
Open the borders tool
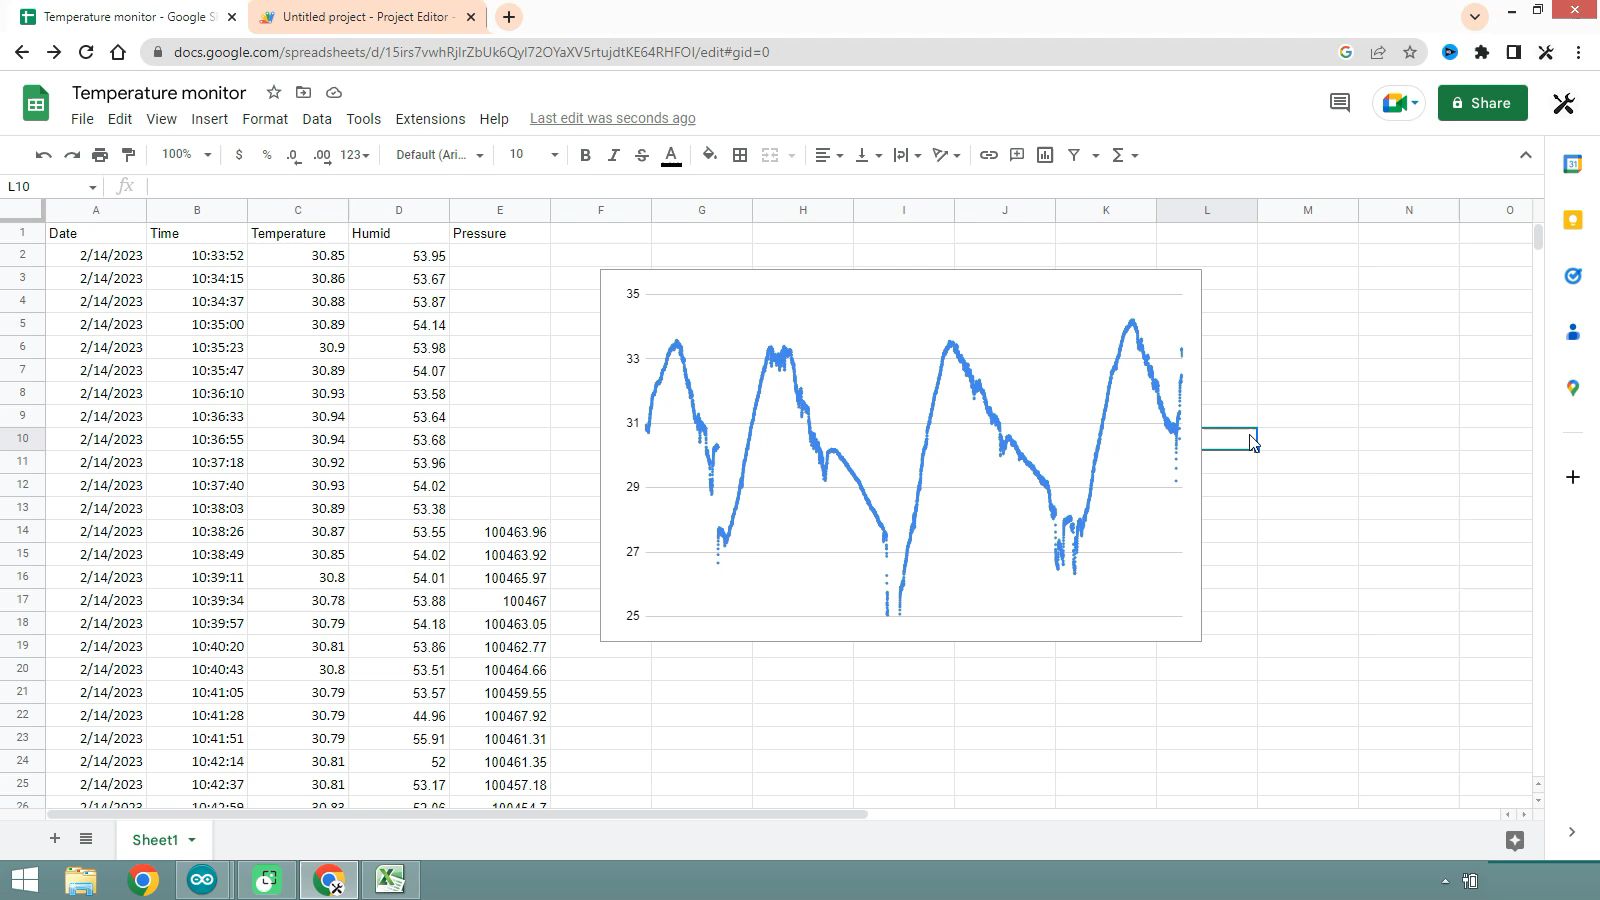(x=740, y=155)
